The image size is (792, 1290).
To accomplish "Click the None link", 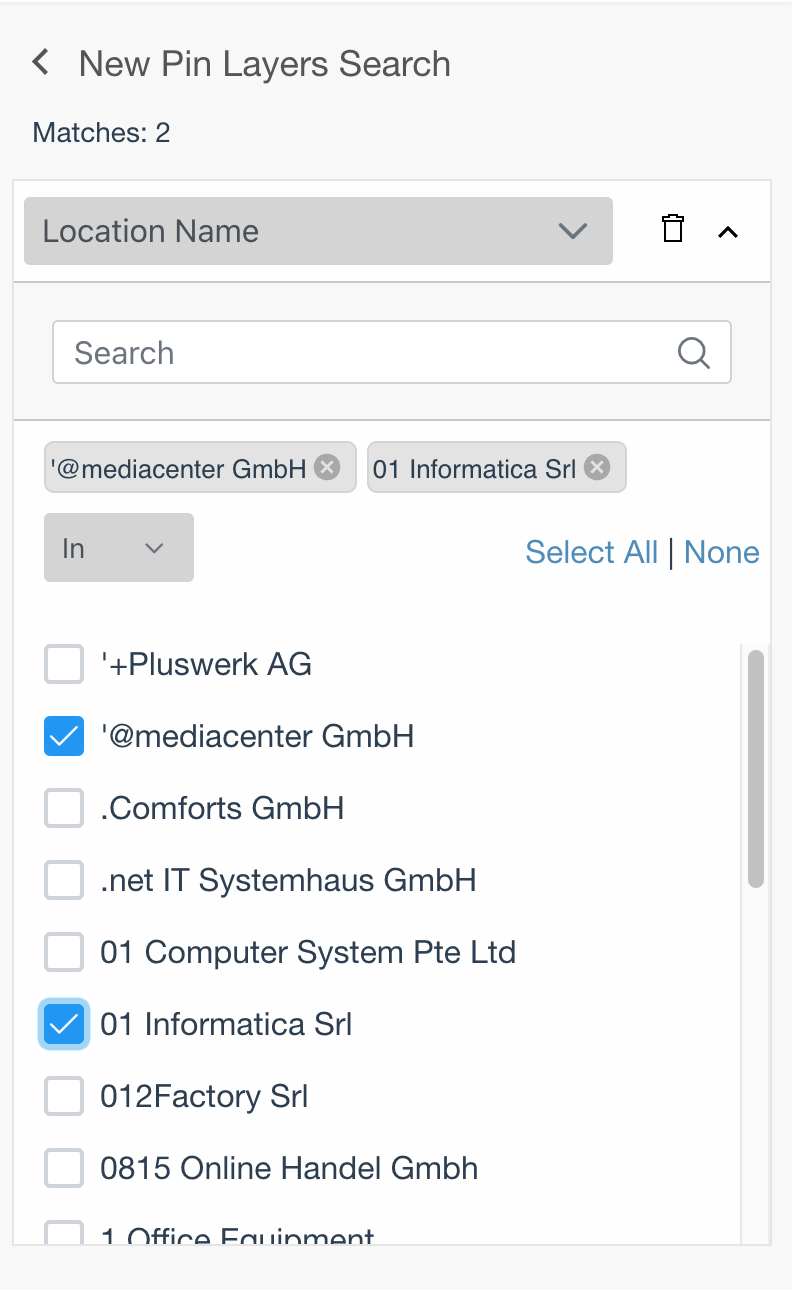I will pos(722,552).
